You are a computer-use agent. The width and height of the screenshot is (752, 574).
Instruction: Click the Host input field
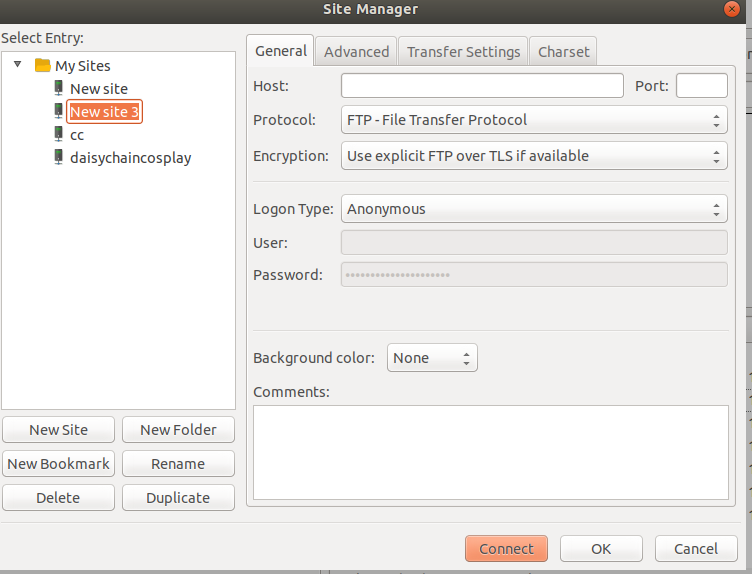pos(482,85)
